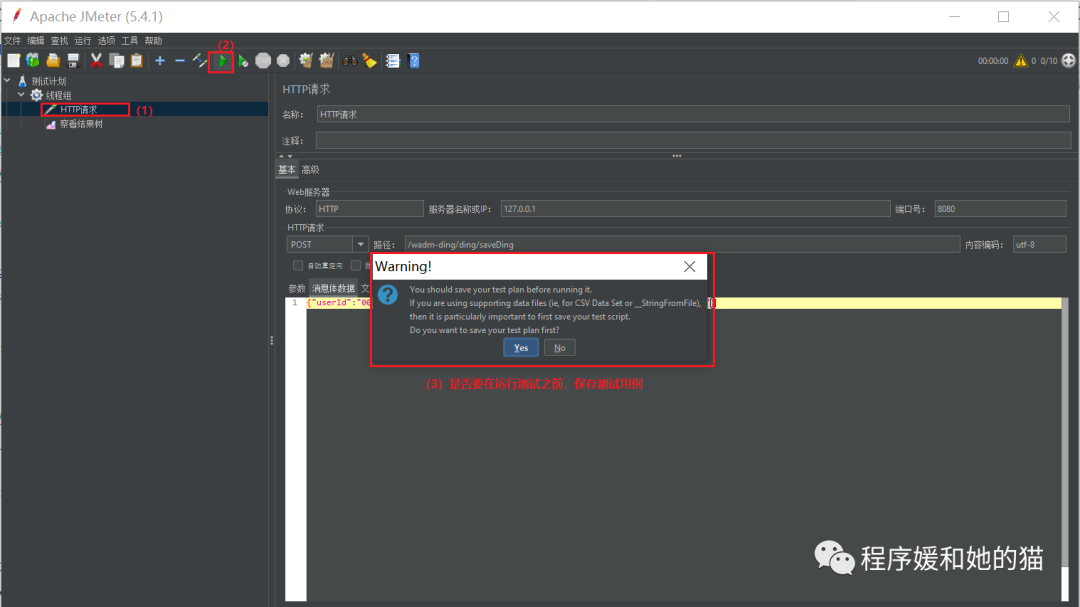Screen dimensions: 1080x607
Task: Click the Help question mark toolbar icon
Action: (x=413, y=61)
